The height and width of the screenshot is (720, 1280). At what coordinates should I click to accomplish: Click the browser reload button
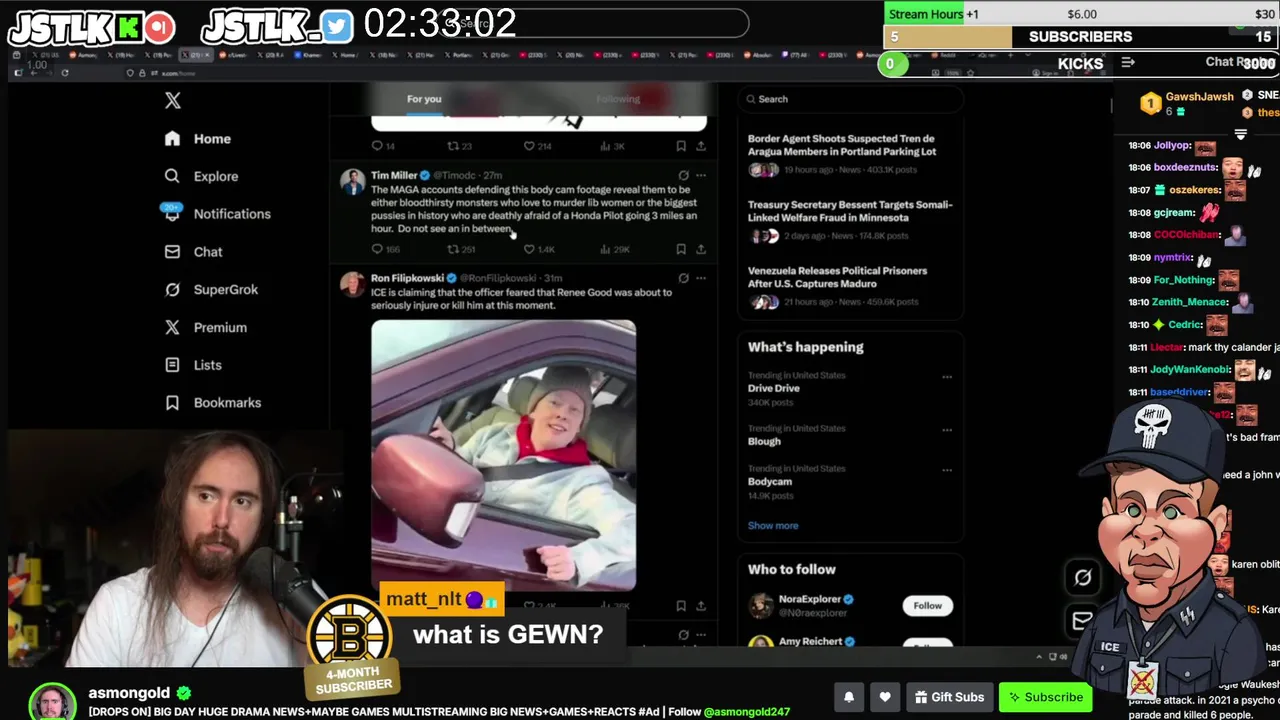(x=65, y=73)
